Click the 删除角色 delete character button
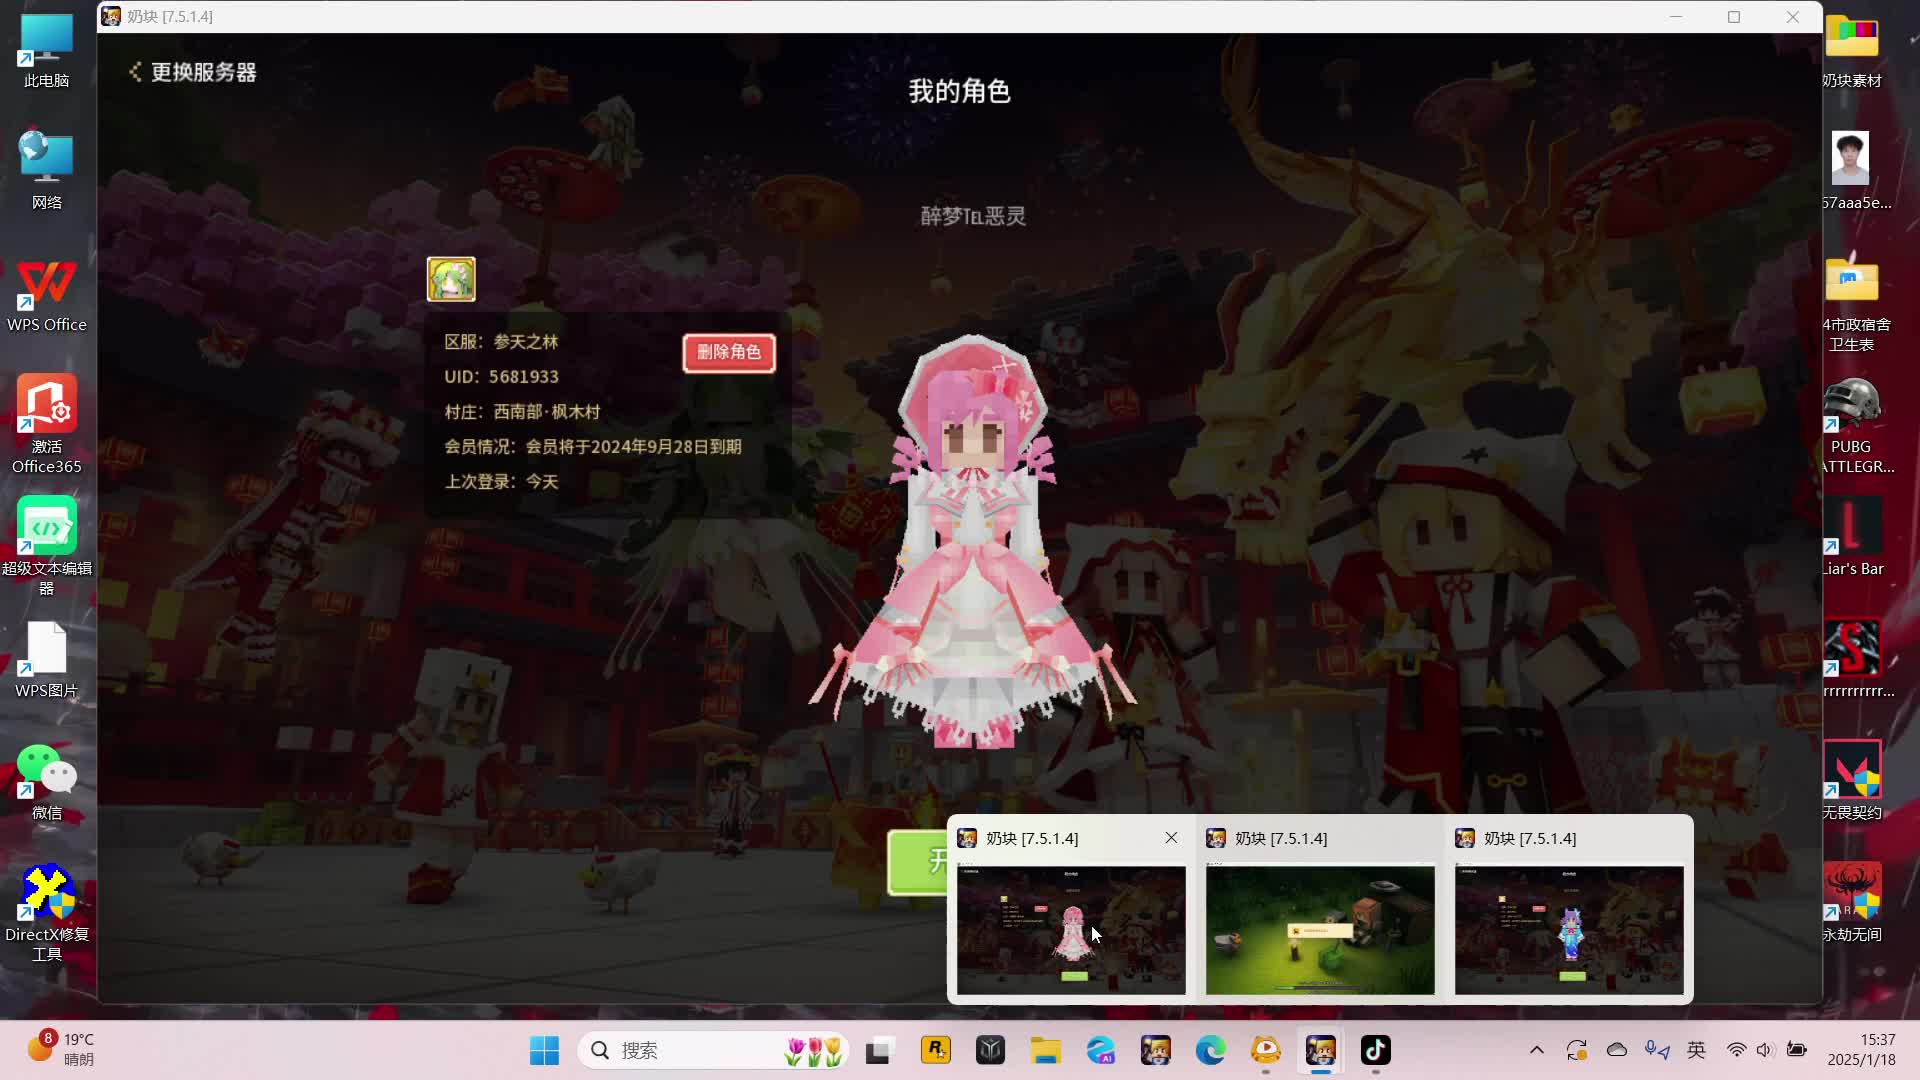 [728, 353]
